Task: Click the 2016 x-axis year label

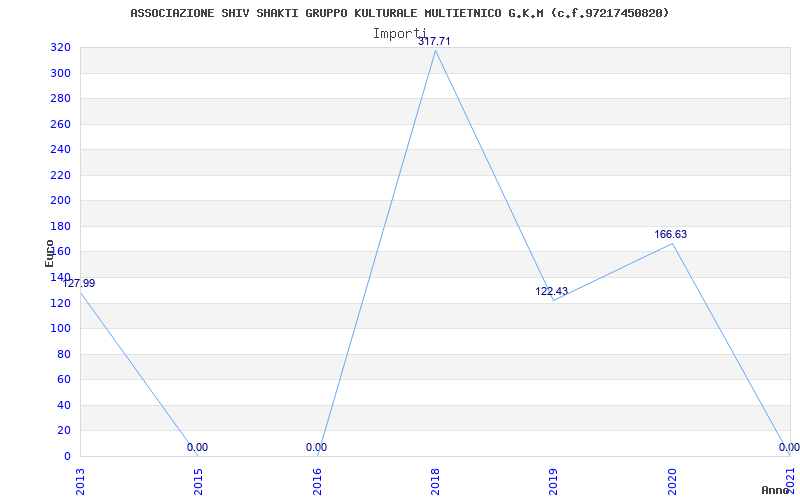Action: (x=317, y=482)
